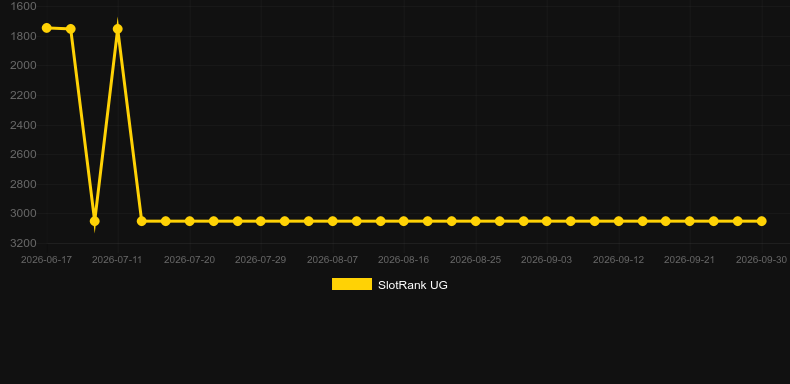Viewport: 790px width, 384px height.
Task: Select the data point above 2026-08-16
Action: [404, 221]
